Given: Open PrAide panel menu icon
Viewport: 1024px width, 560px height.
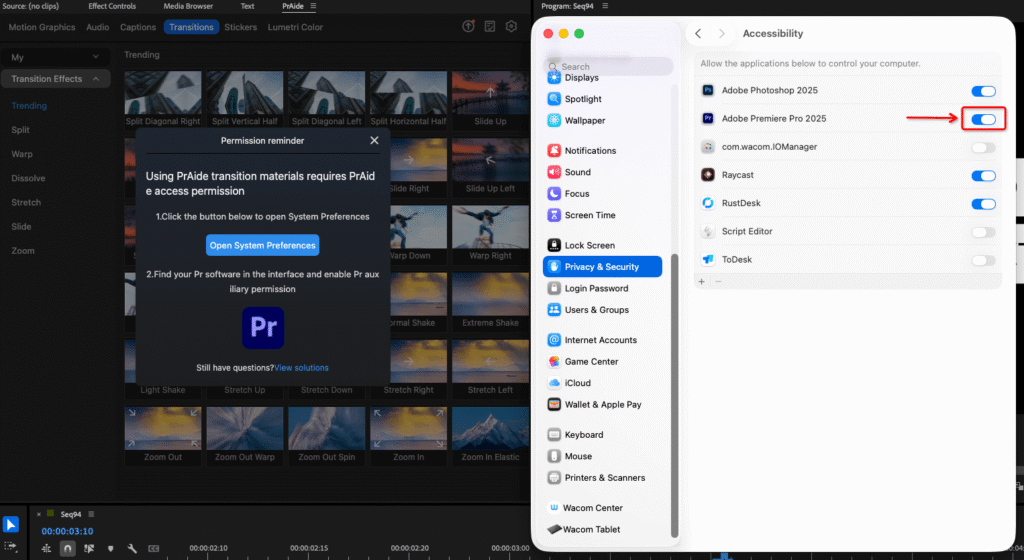Looking at the screenshot, I should (313, 6).
